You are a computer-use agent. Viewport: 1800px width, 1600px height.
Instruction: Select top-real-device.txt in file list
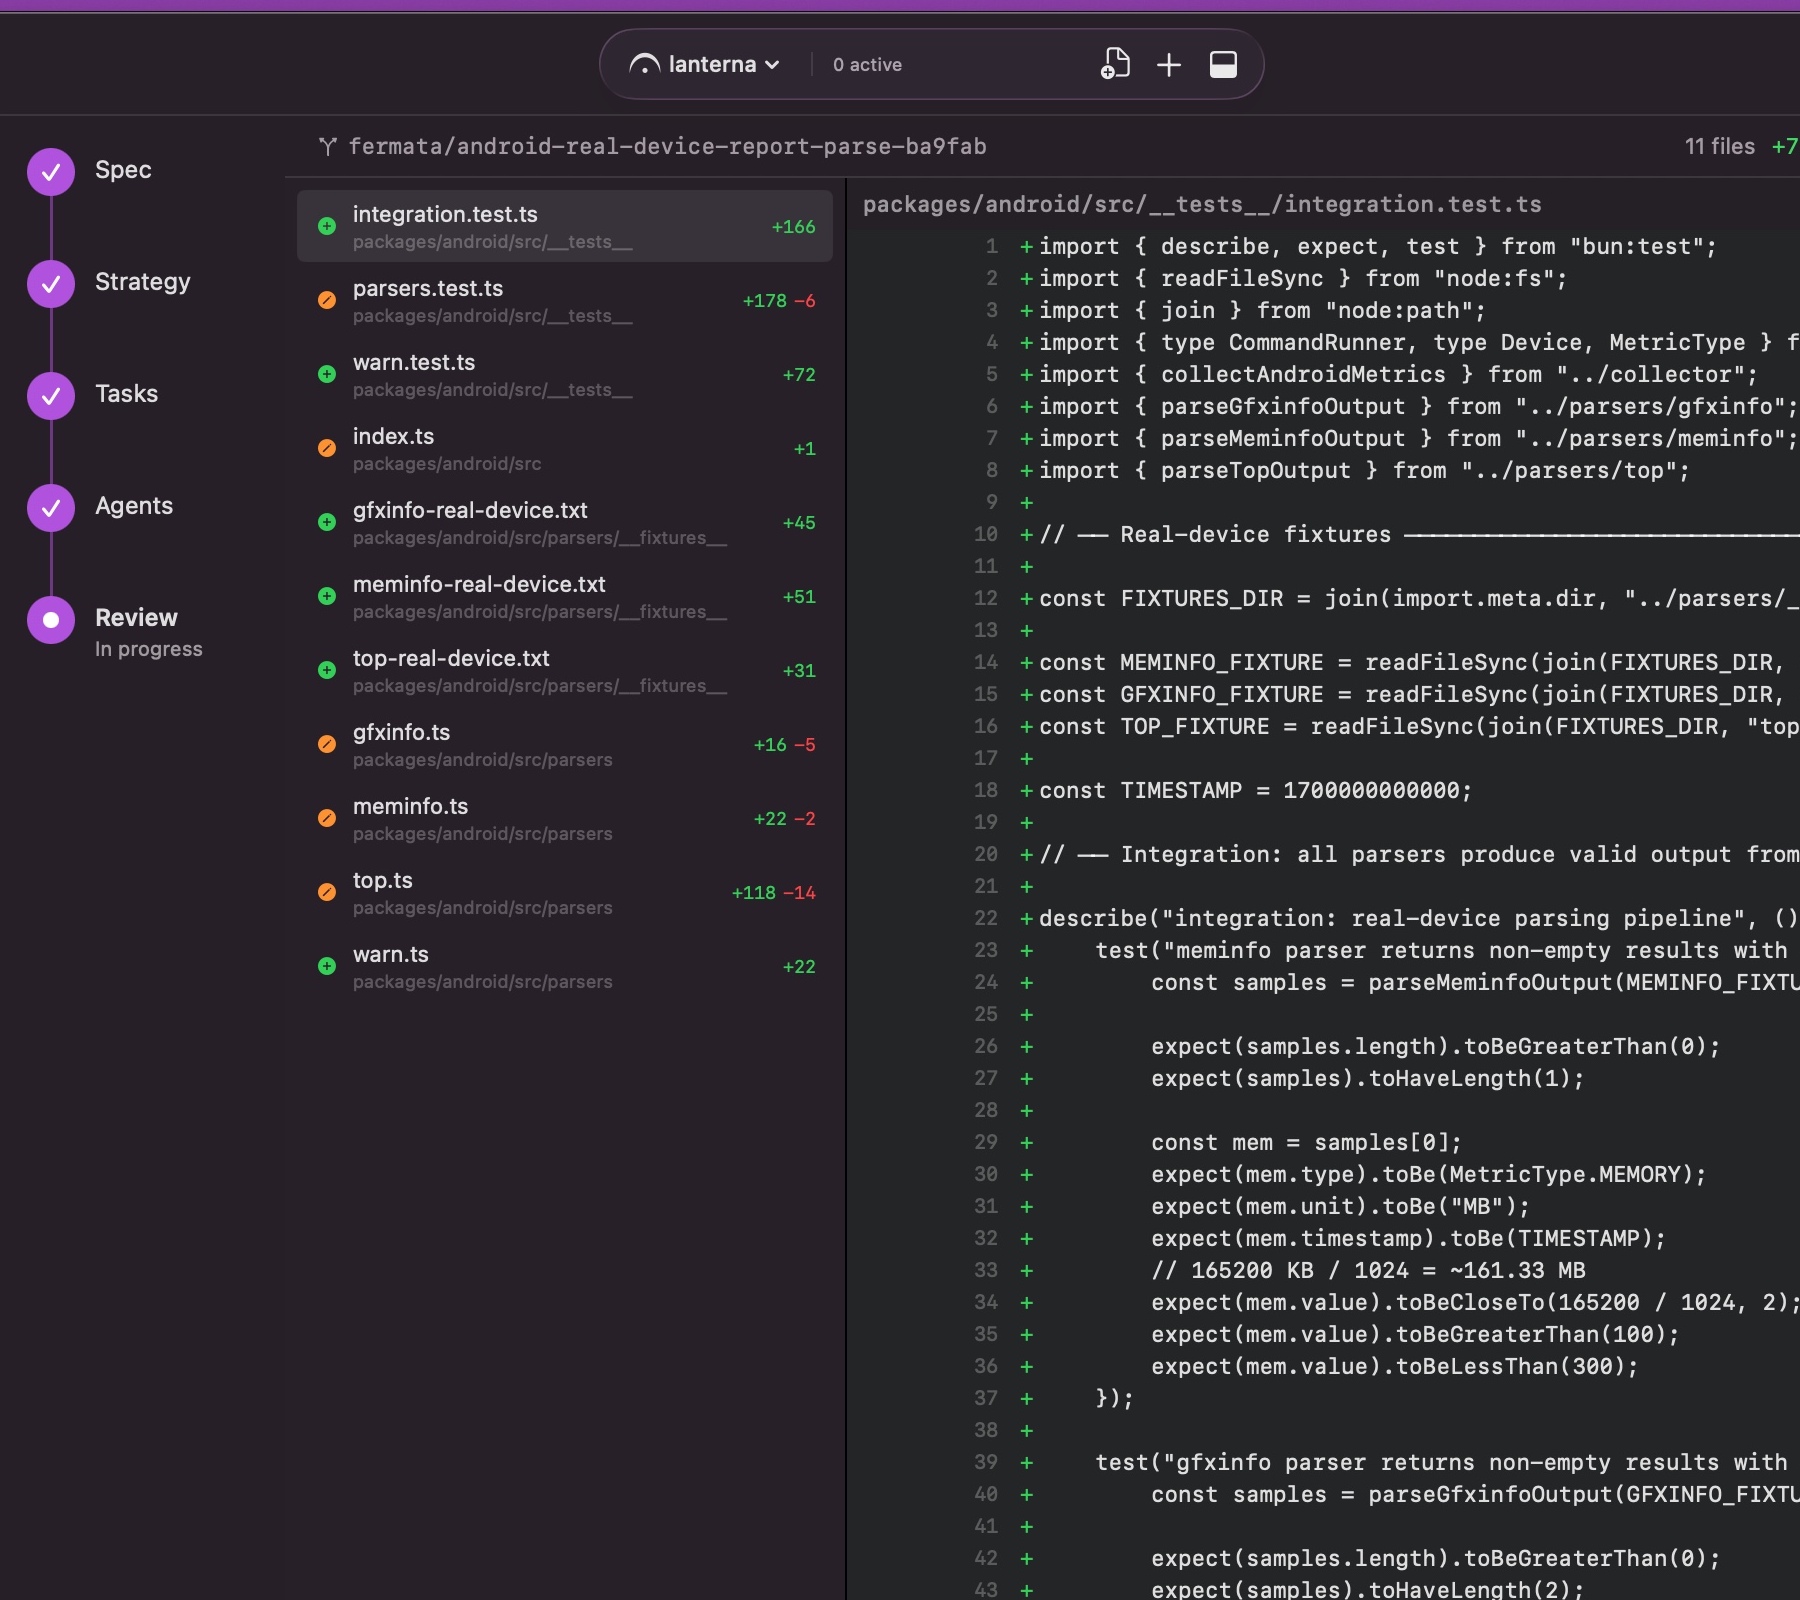[x=565, y=671]
